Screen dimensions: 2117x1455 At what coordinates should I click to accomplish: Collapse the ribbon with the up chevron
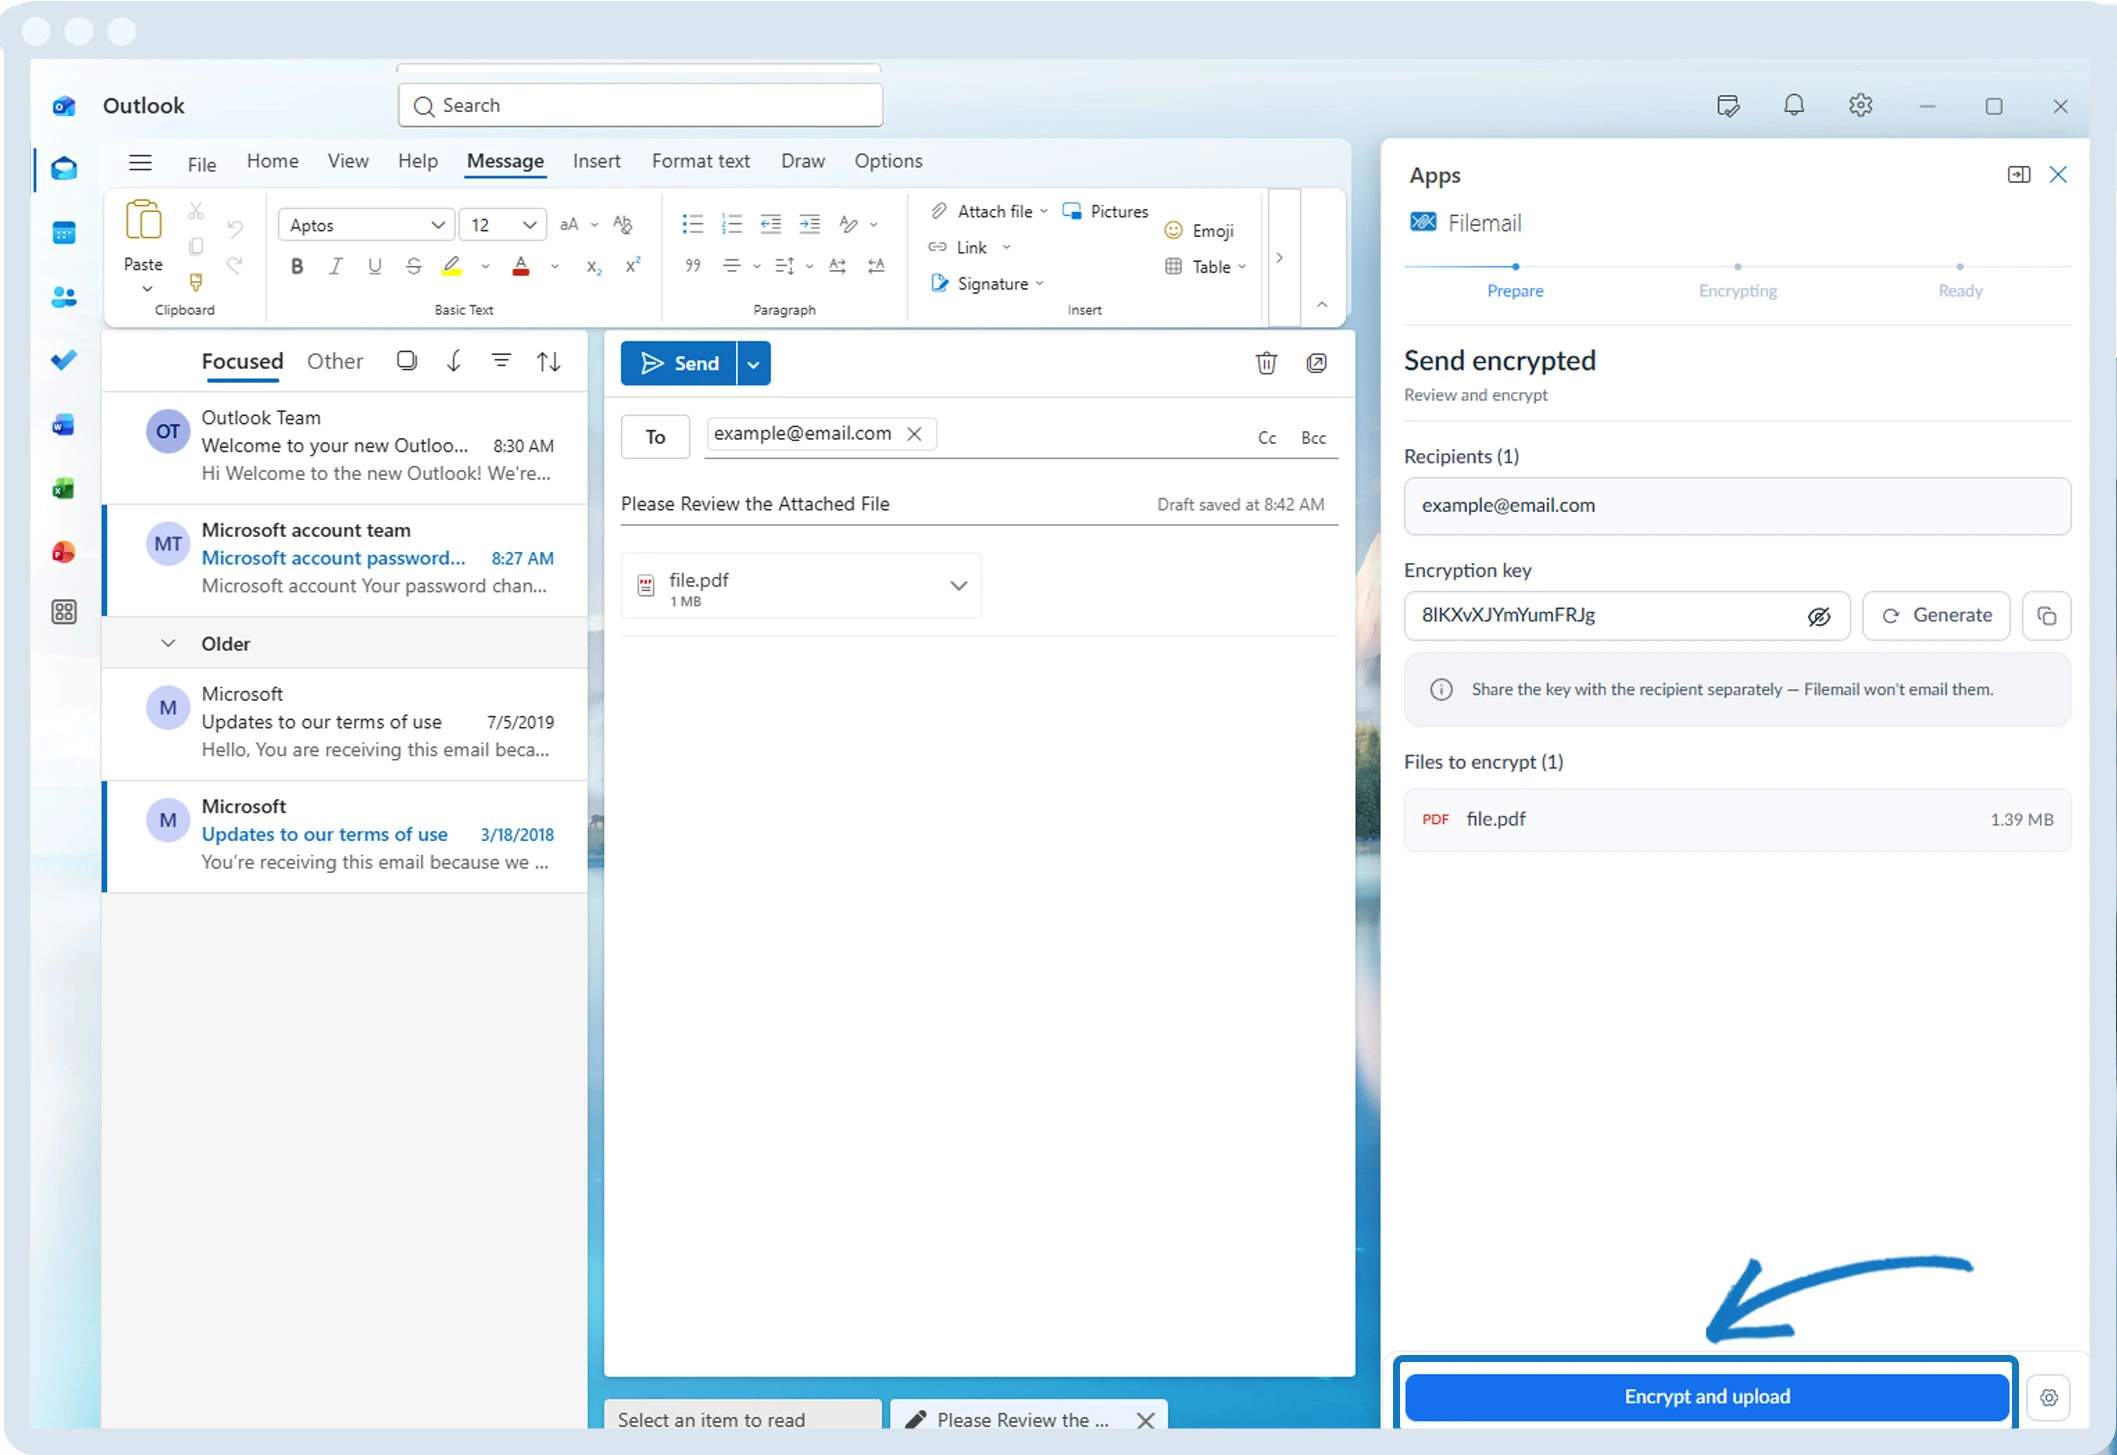click(x=1322, y=305)
